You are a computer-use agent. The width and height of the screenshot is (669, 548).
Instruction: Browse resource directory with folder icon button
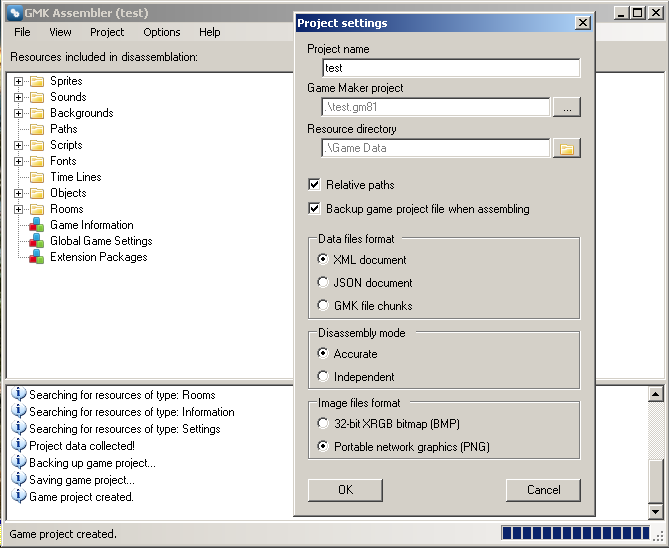point(566,148)
